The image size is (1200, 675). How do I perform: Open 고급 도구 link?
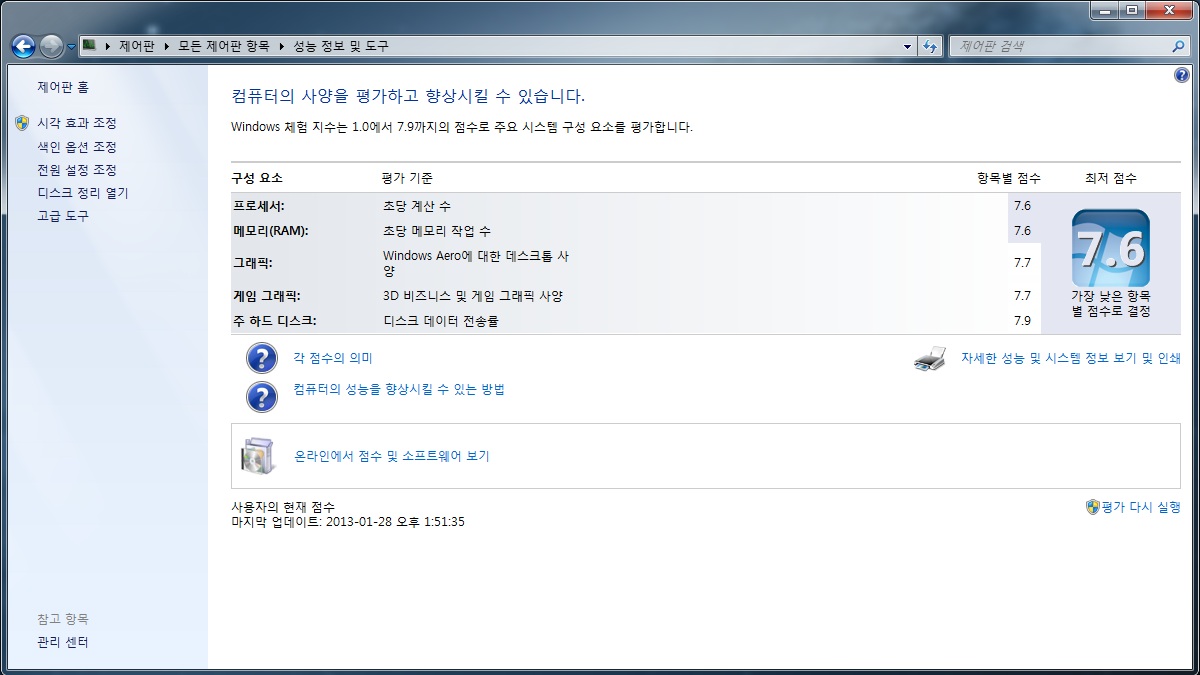click(63, 216)
